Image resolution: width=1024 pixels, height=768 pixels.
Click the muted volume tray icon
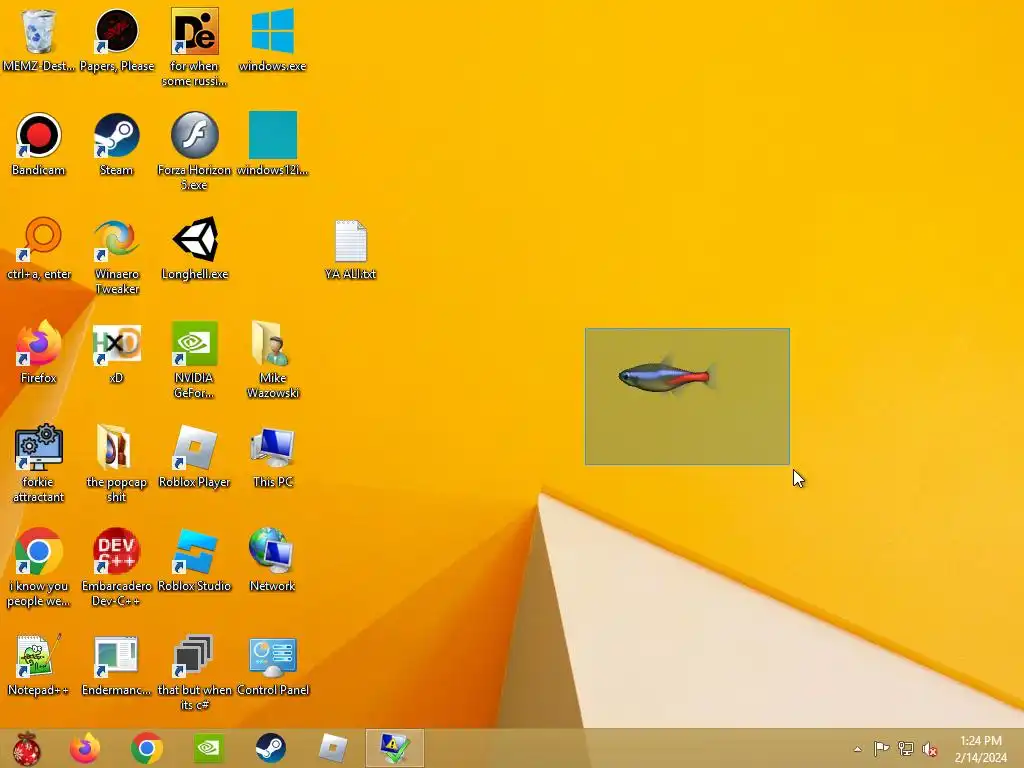click(x=930, y=749)
